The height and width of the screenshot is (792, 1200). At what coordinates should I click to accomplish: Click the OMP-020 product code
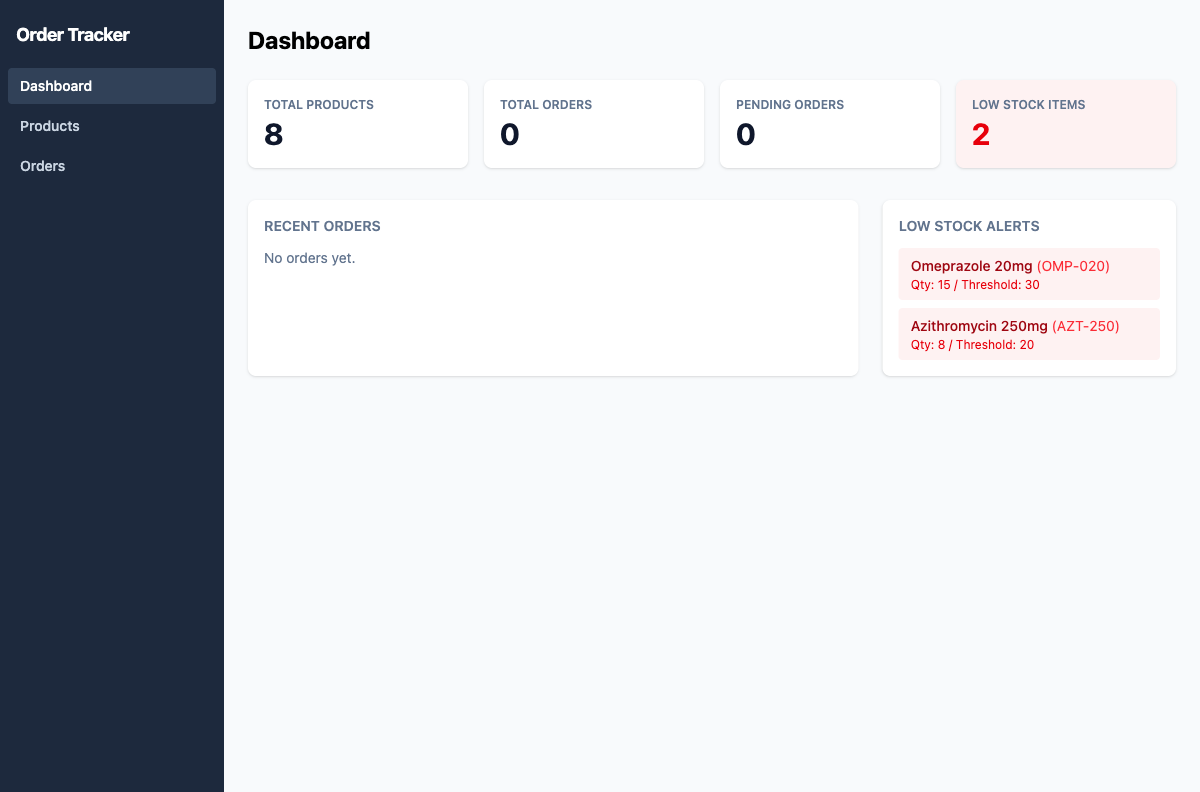click(1073, 266)
